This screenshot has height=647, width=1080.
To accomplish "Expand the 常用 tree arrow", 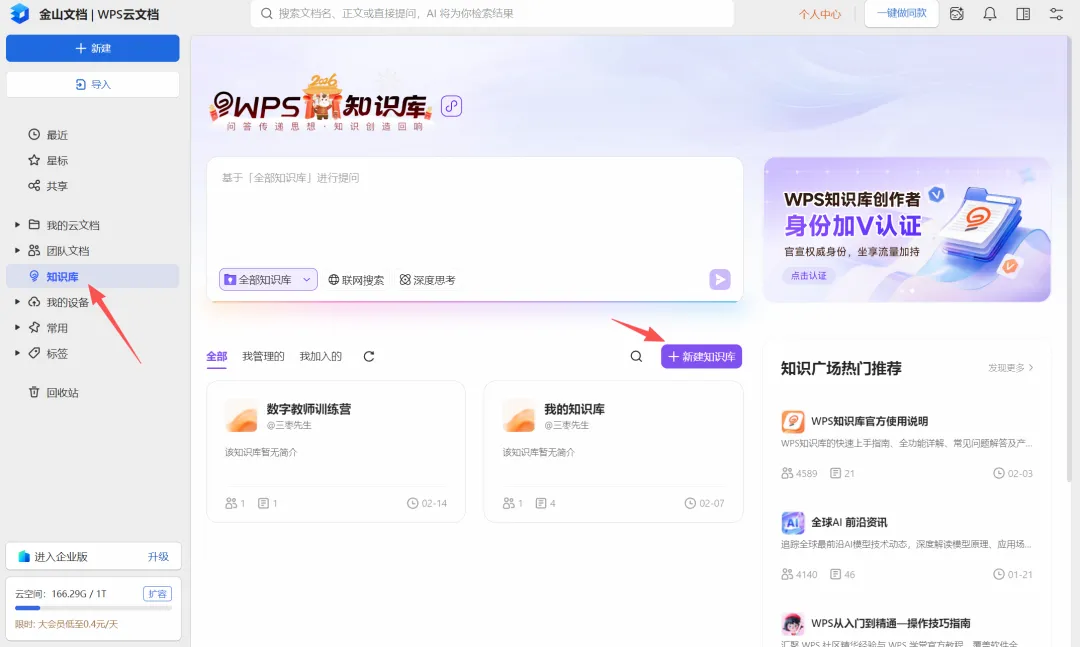I will (x=17, y=327).
